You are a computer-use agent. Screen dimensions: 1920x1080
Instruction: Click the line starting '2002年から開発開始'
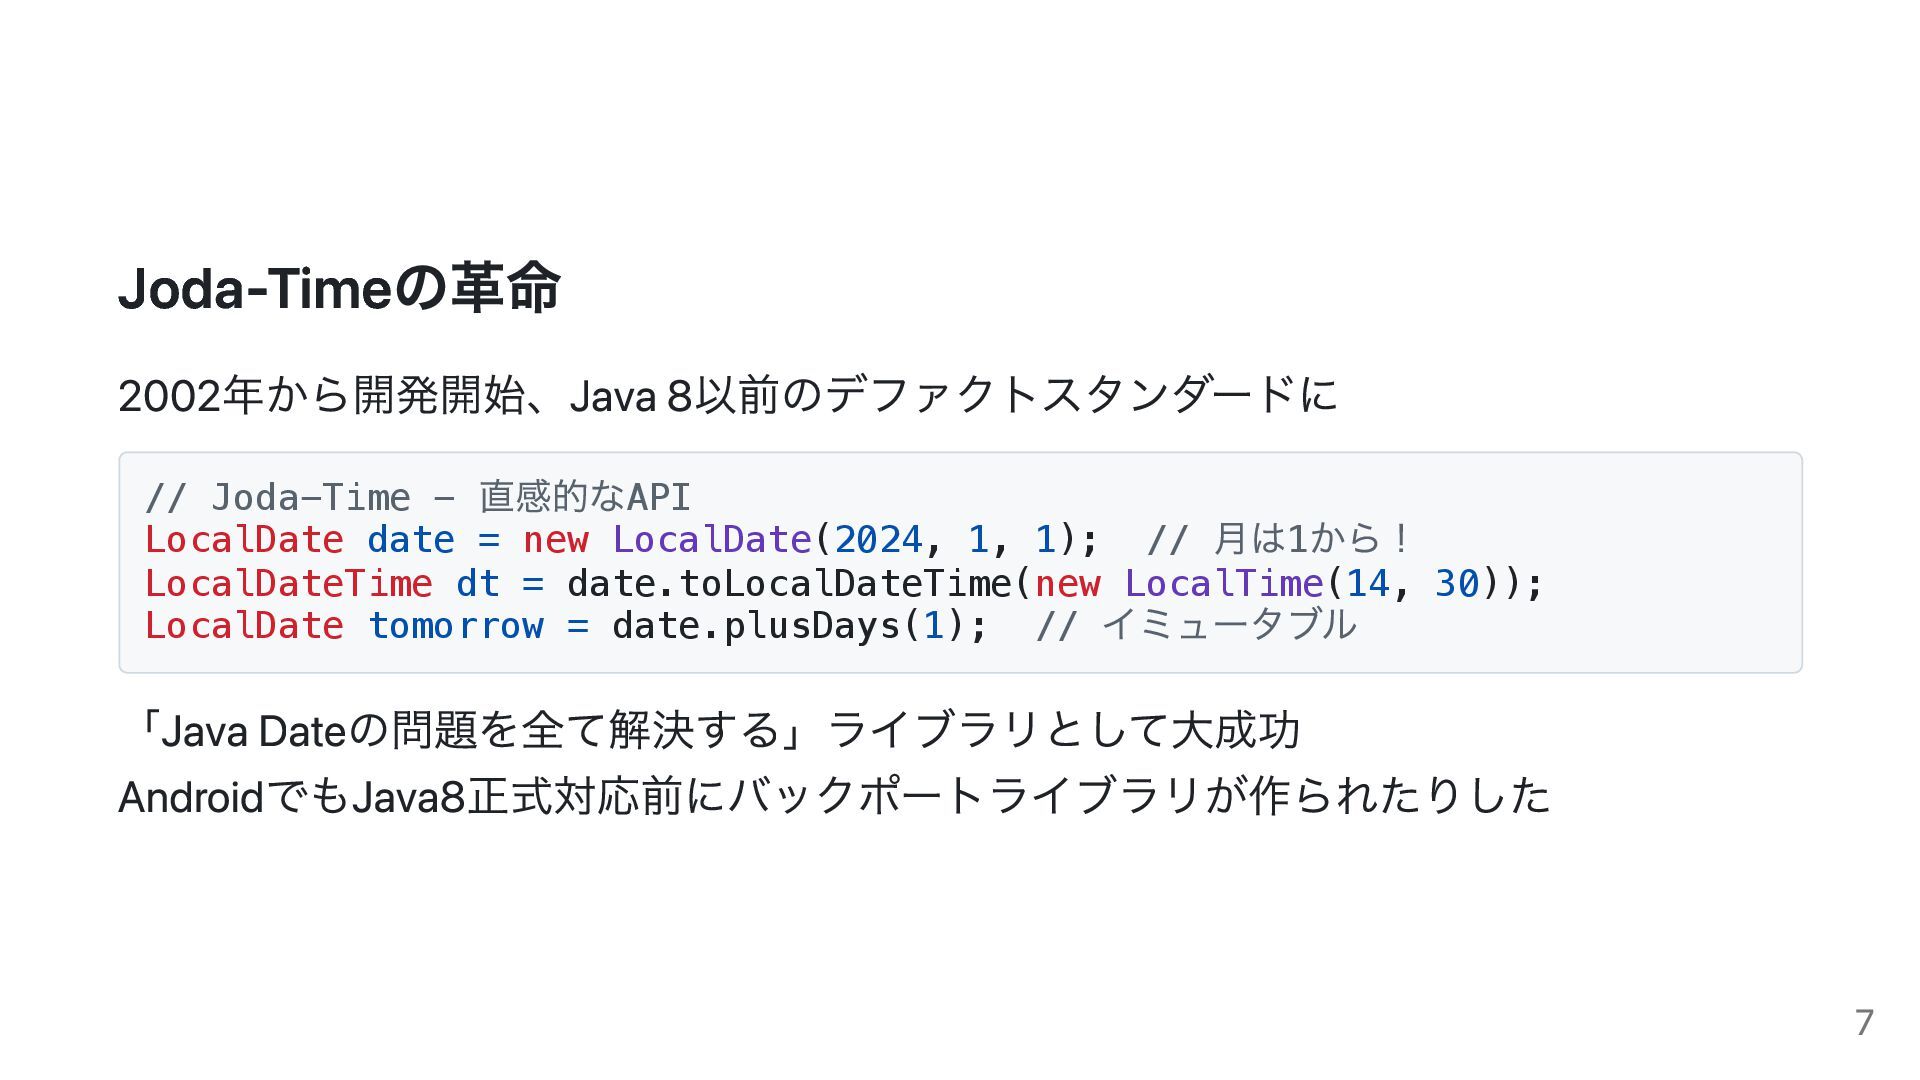tap(728, 395)
